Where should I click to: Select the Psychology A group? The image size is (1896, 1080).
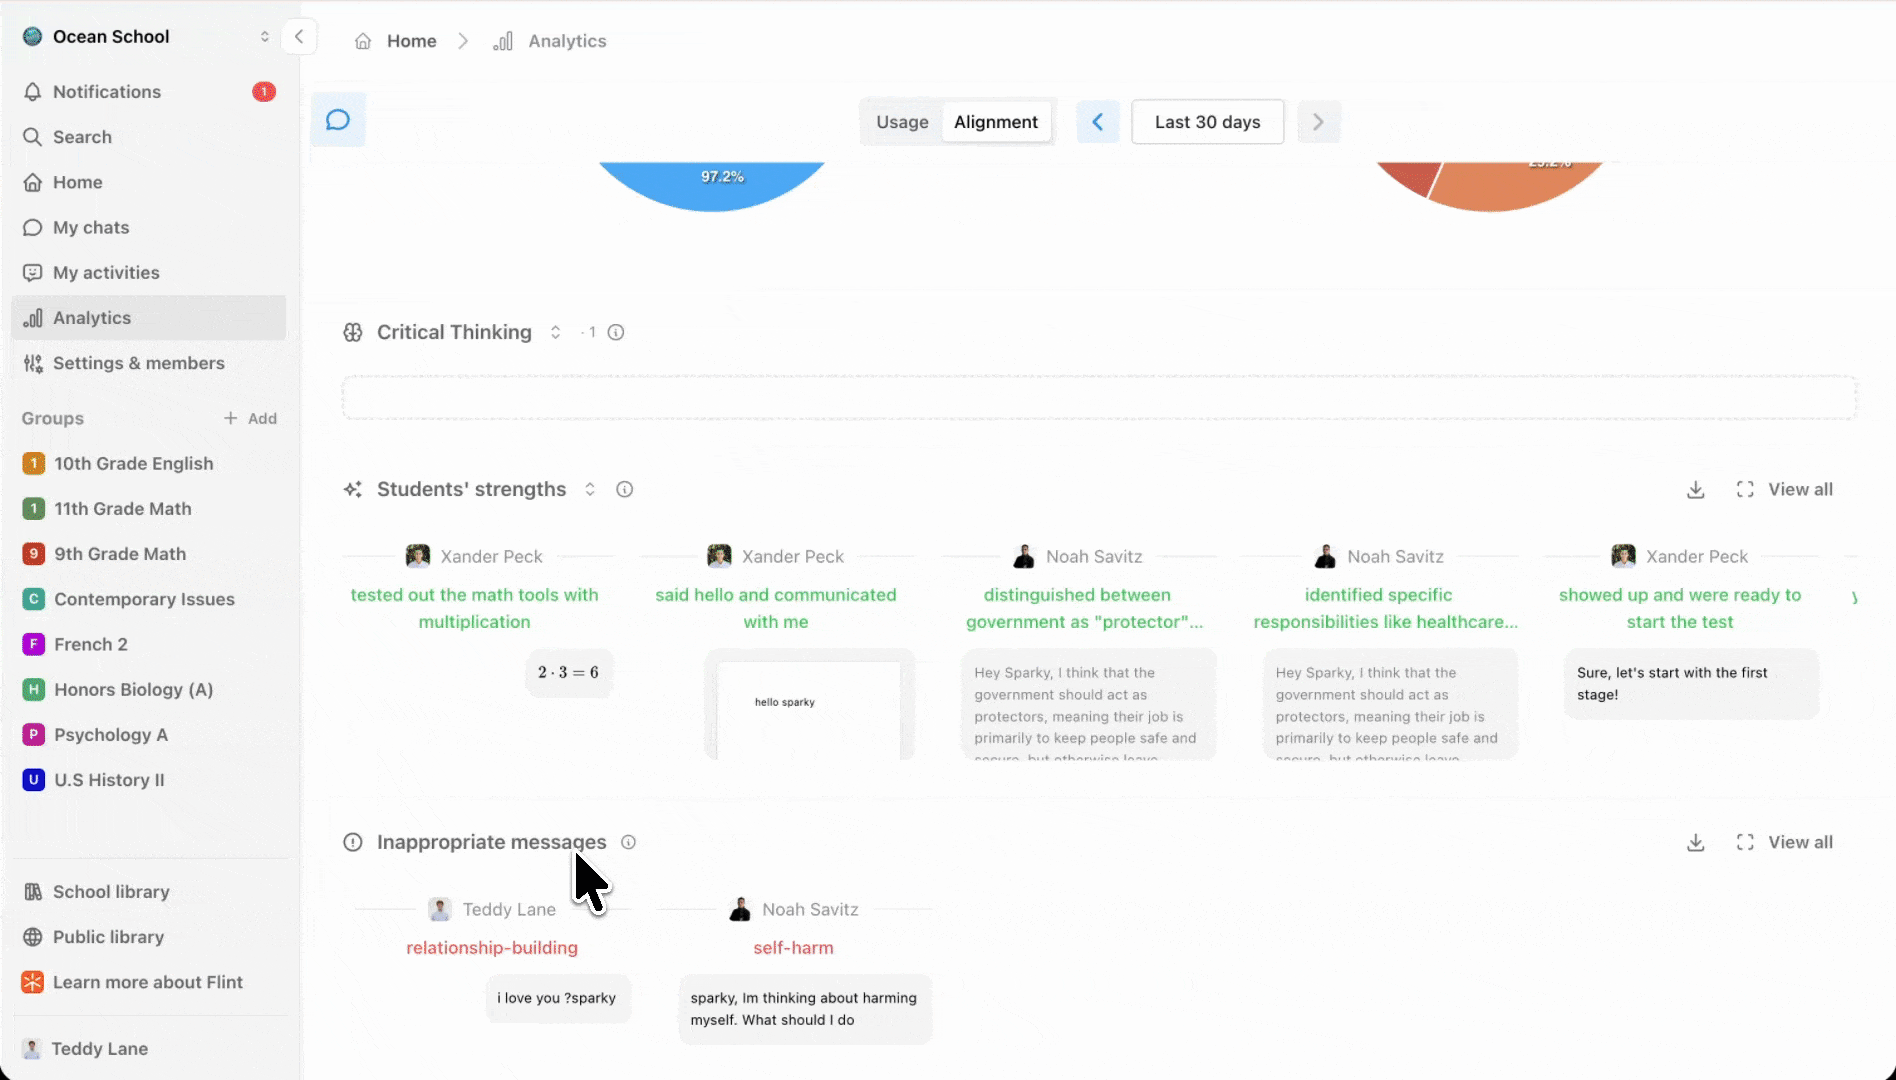click(x=149, y=735)
